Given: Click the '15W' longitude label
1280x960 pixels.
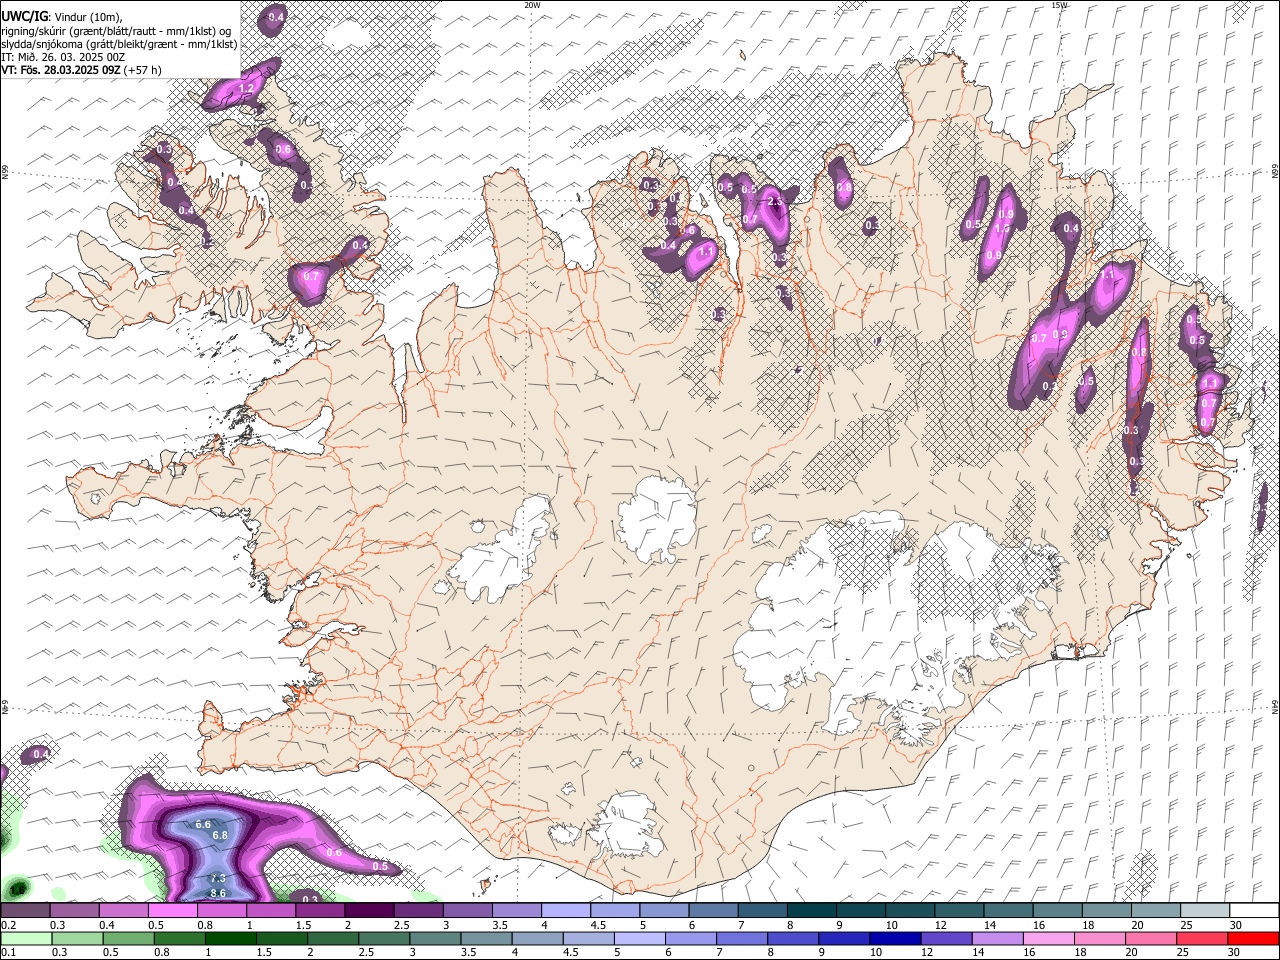Looking at the screenshot, I should [x=1059, y=5].
